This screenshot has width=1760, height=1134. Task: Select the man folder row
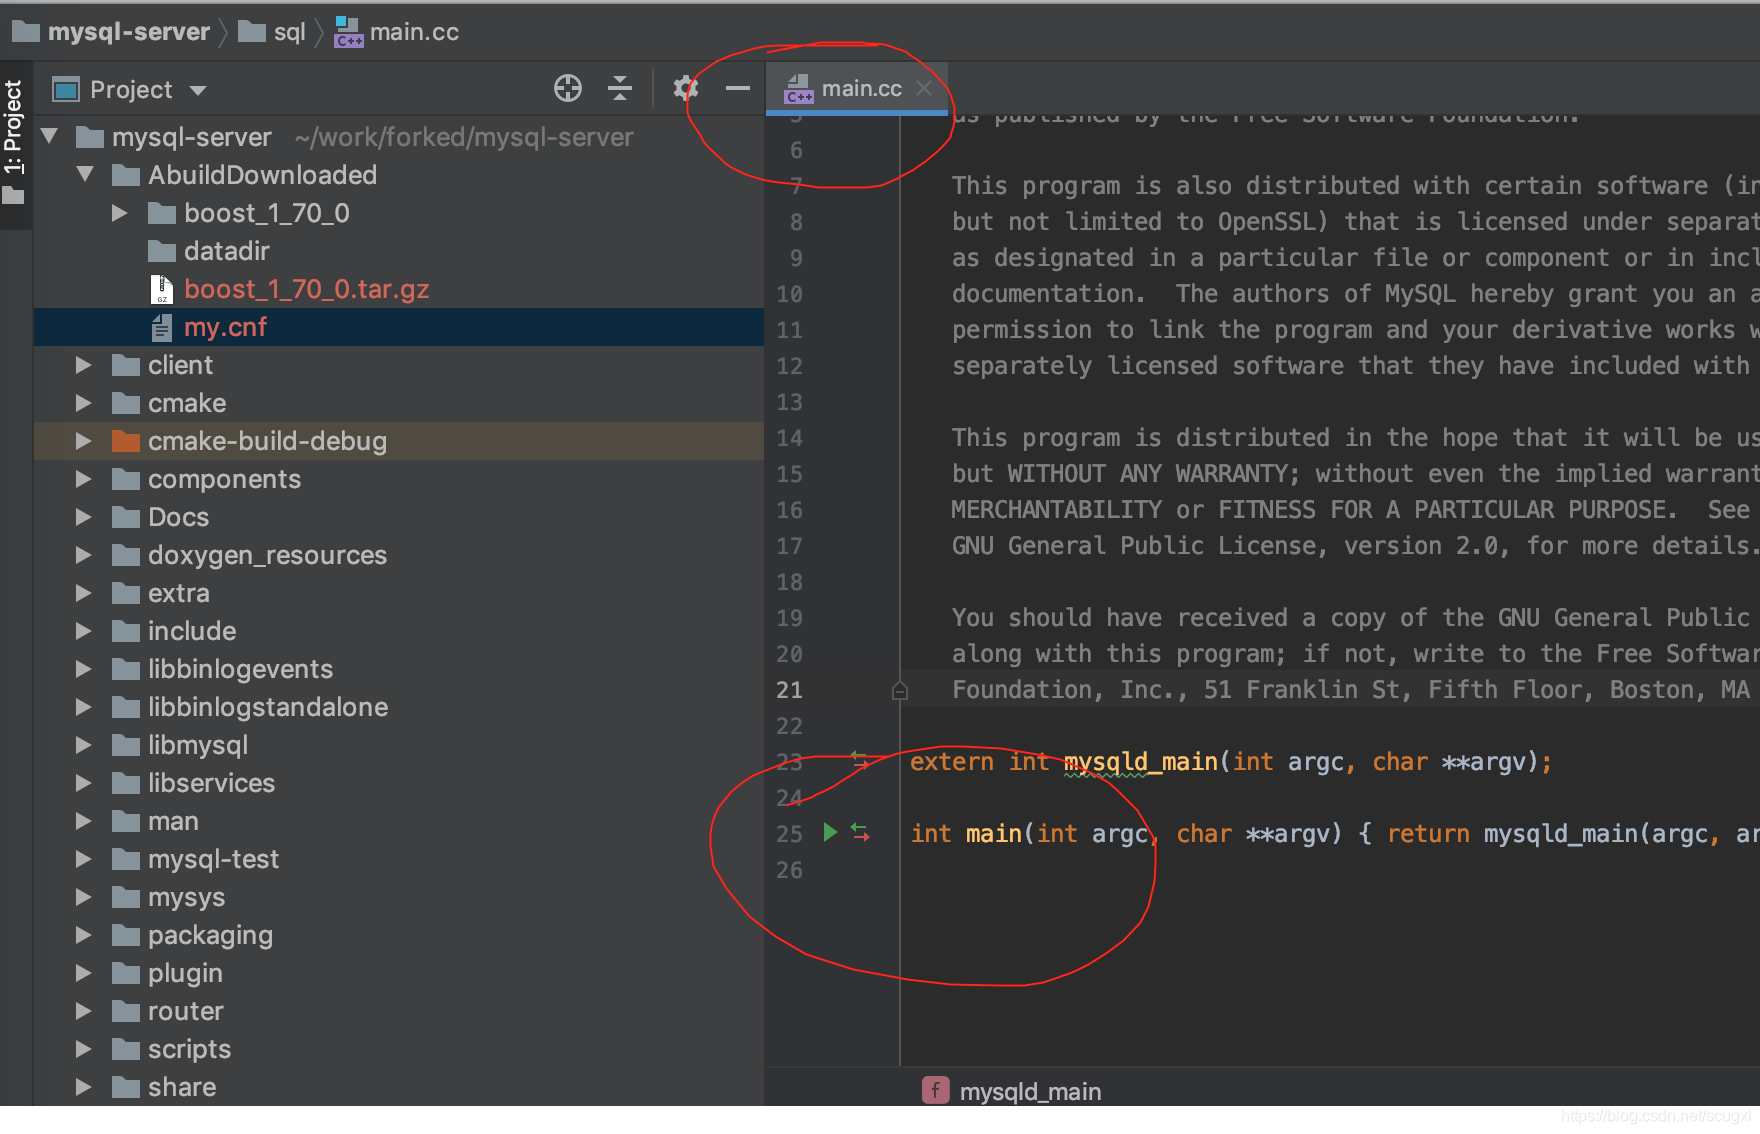pos(399,821)
